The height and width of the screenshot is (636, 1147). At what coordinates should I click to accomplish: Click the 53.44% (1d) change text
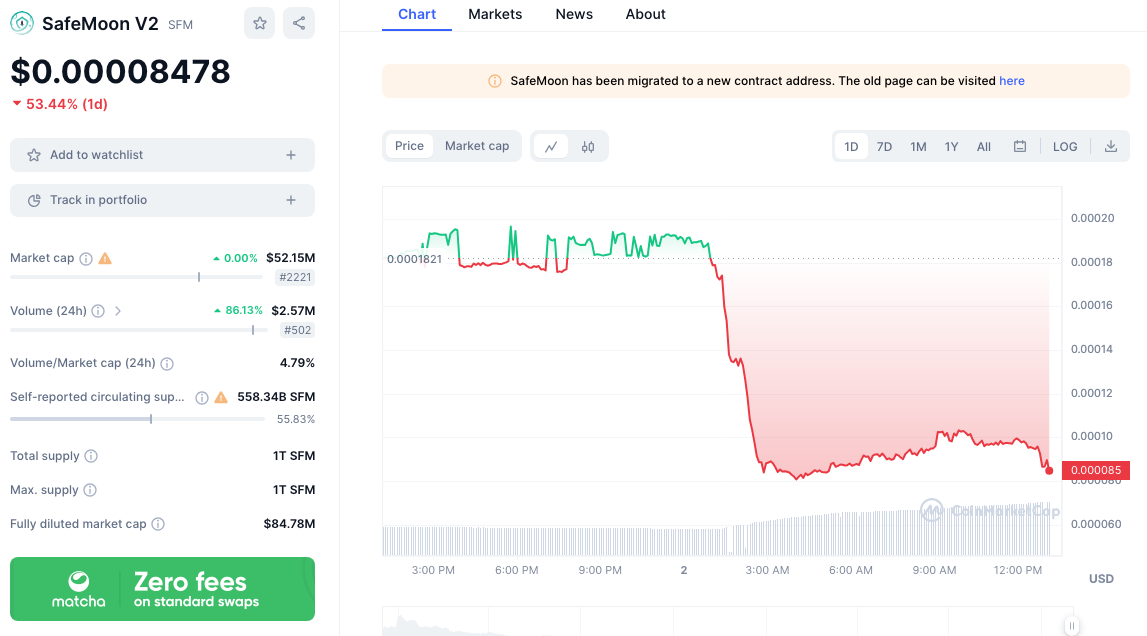tap(67, 105)
